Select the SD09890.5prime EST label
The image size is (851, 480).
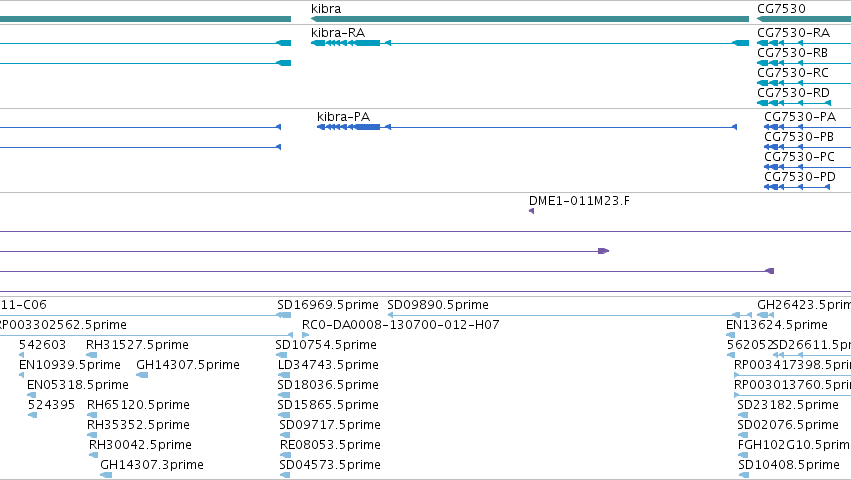tap(438, 305)
